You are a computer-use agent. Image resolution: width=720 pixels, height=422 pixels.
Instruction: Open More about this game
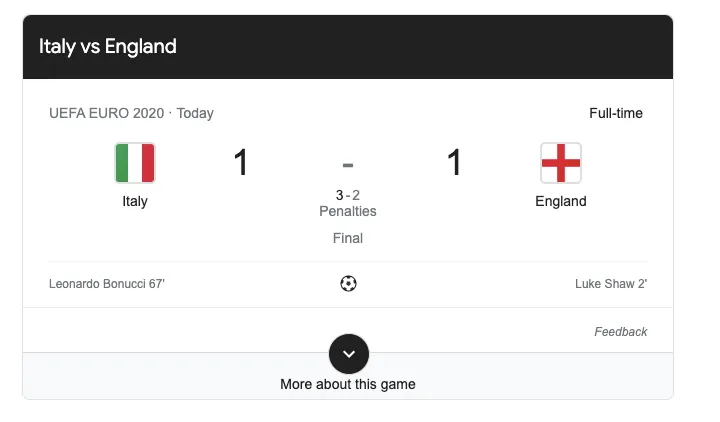(348, 384)
